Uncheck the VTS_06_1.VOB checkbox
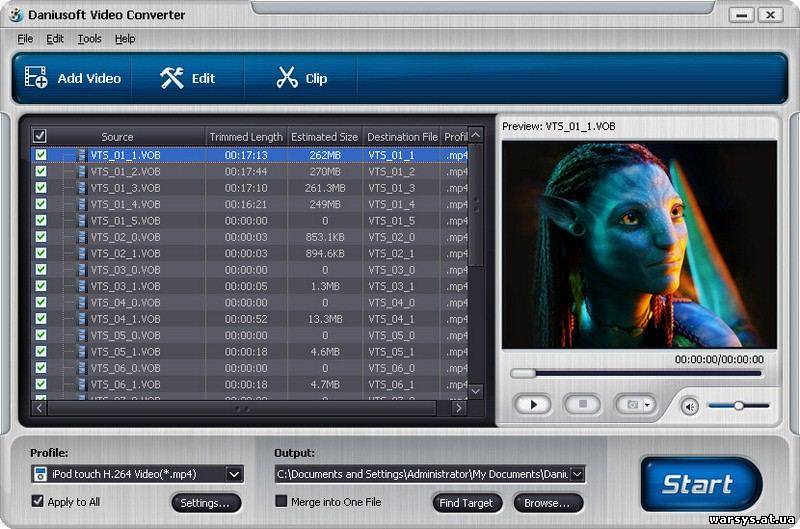Viewport: 800px width, 529px height. pyautogui.click(x=41, y=384)
